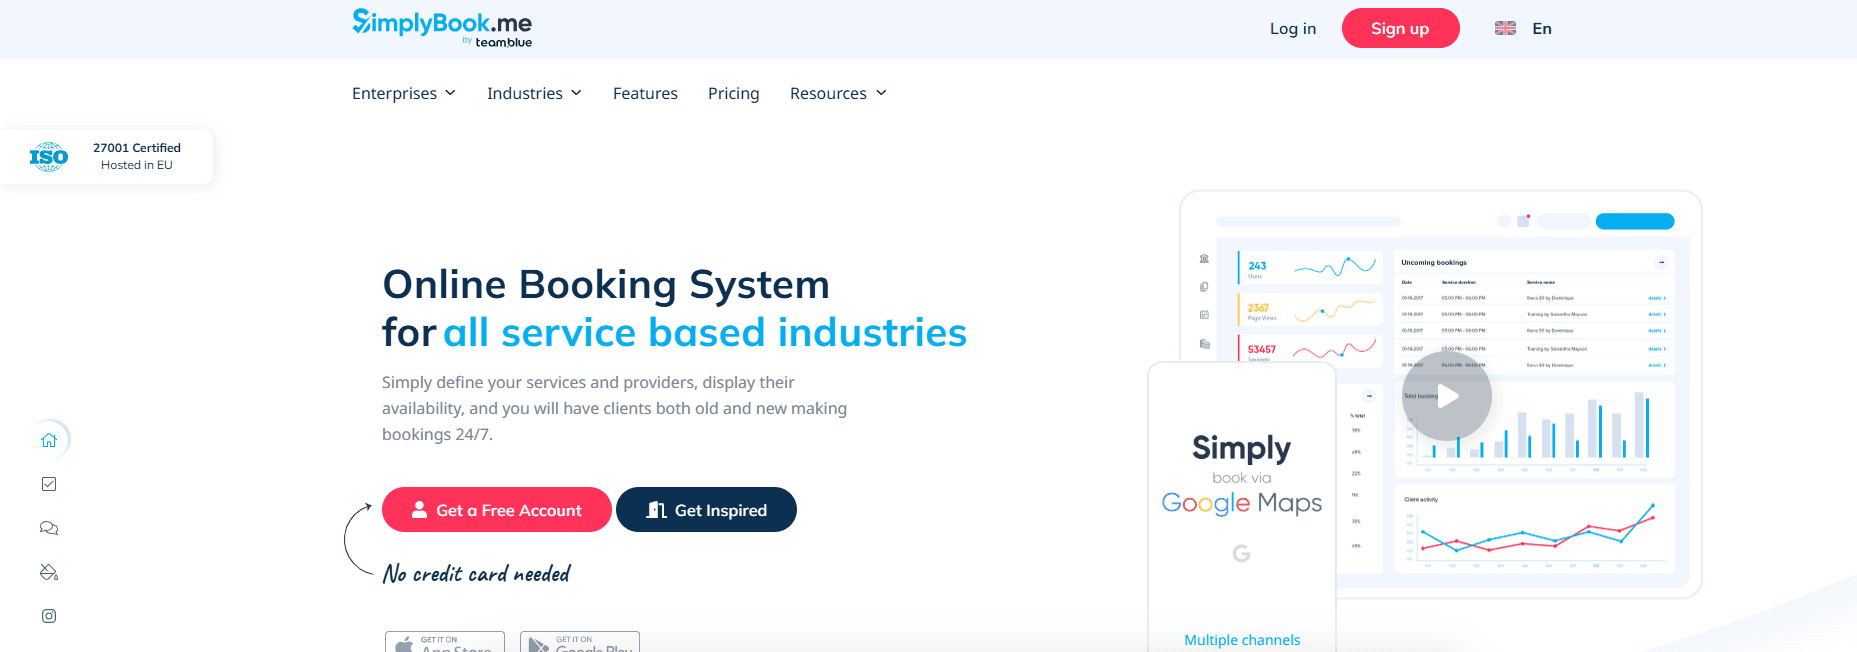Select the home icon in side navigation

click(49, 440)
